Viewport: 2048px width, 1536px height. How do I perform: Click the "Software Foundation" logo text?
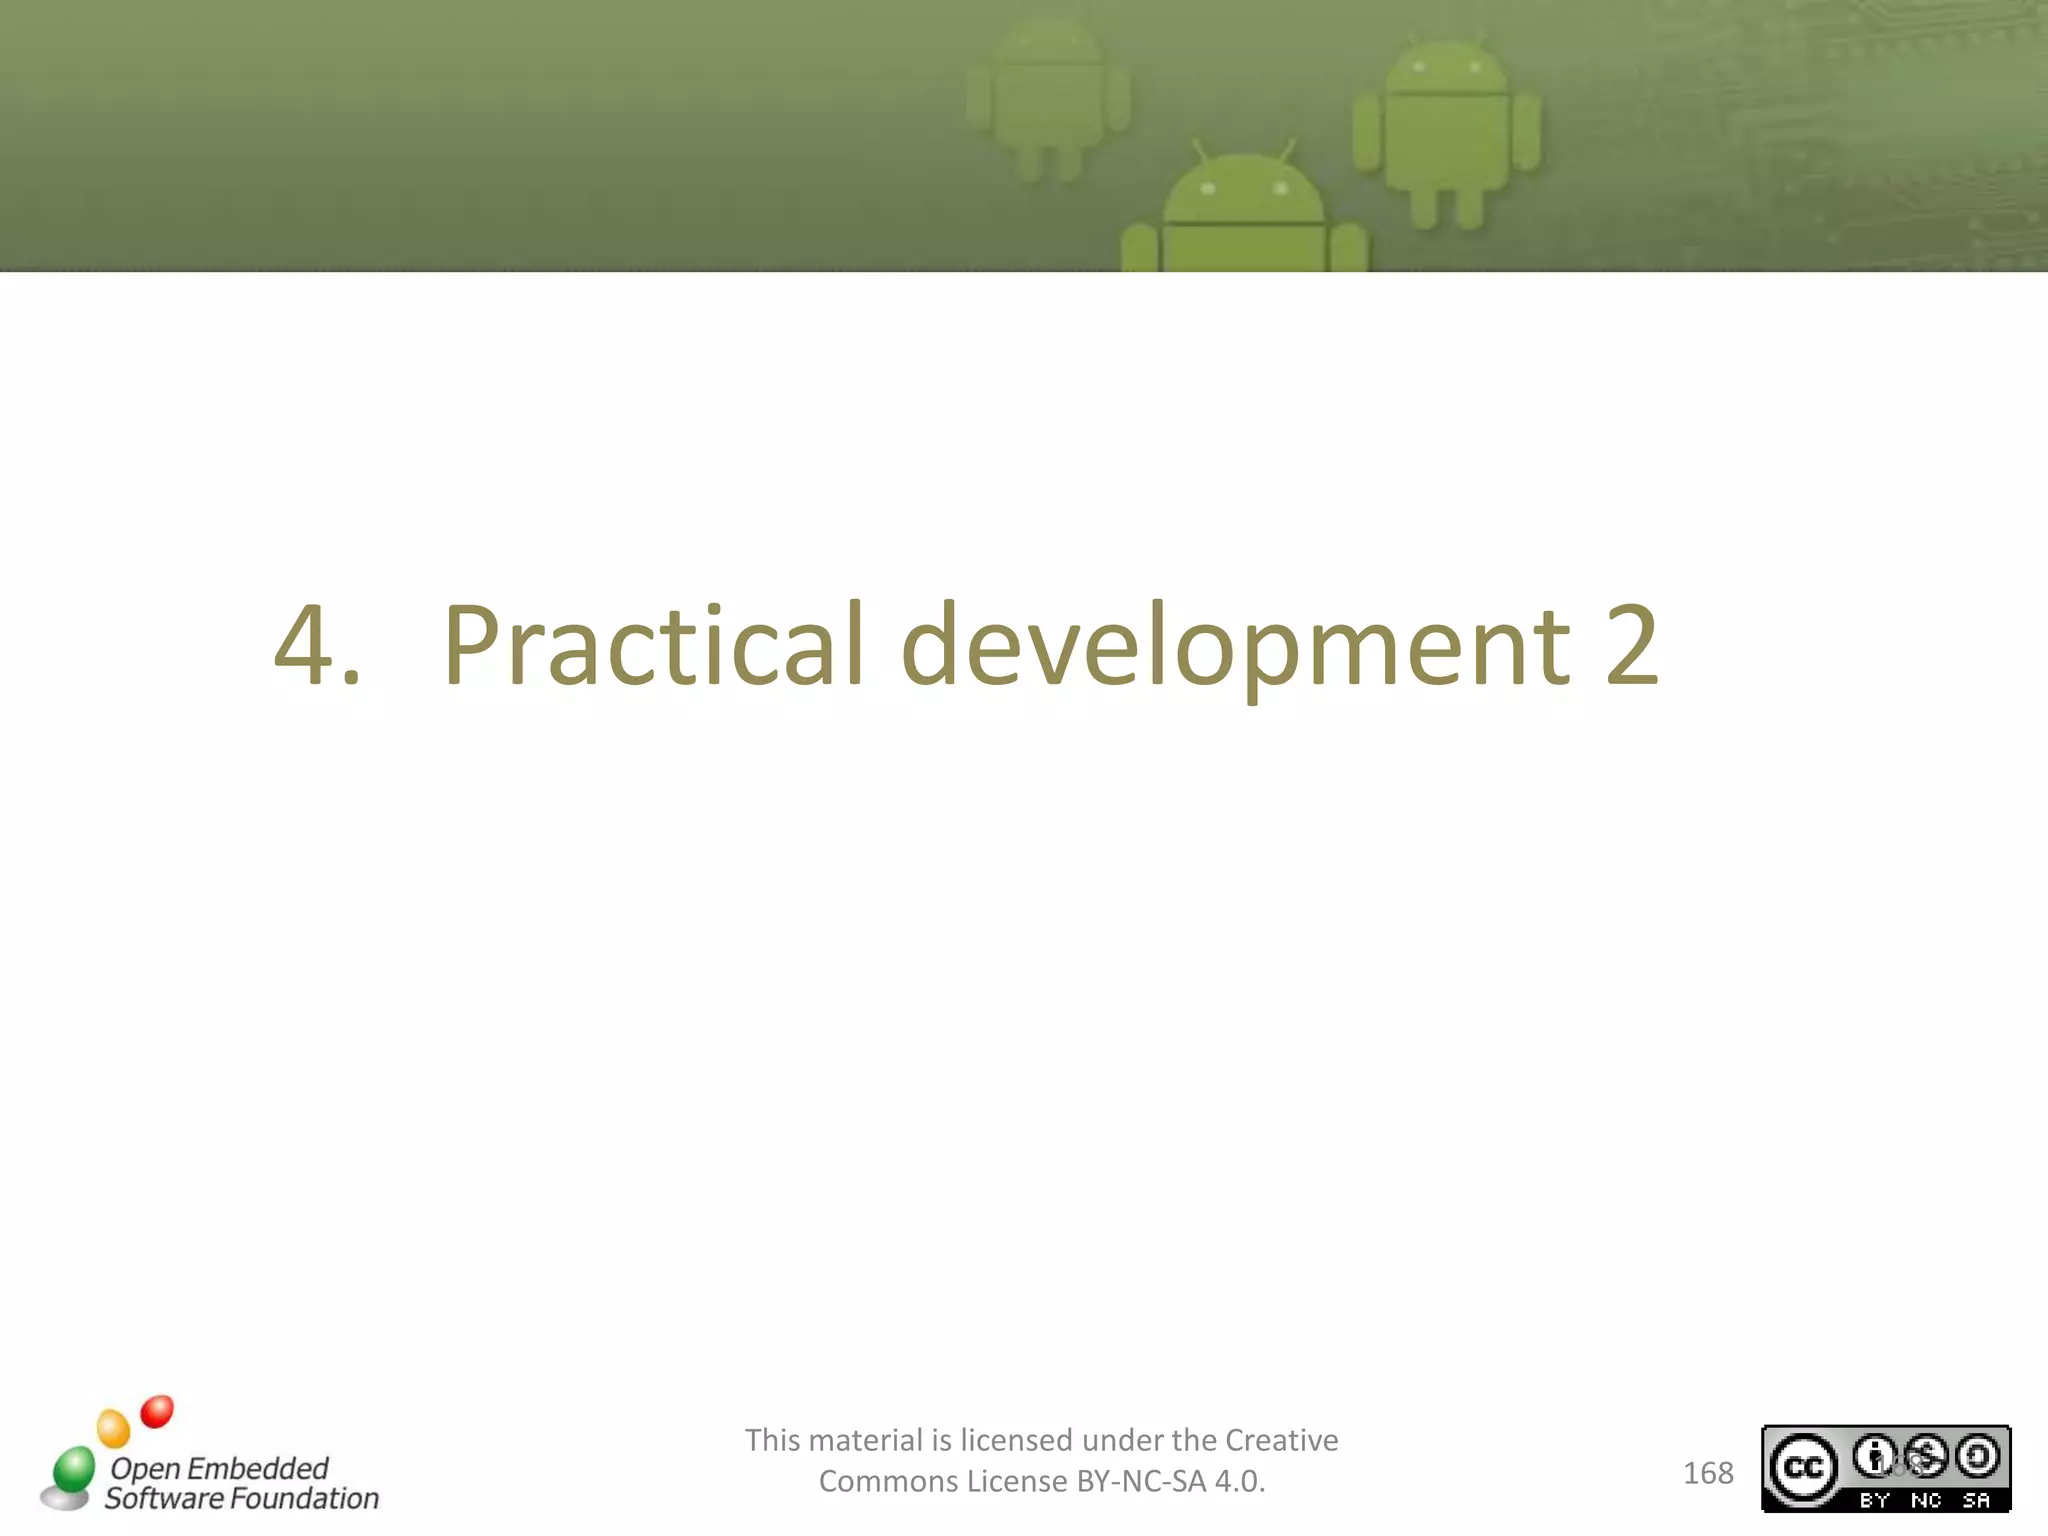pyautogui.click(x=242, y=1498)
